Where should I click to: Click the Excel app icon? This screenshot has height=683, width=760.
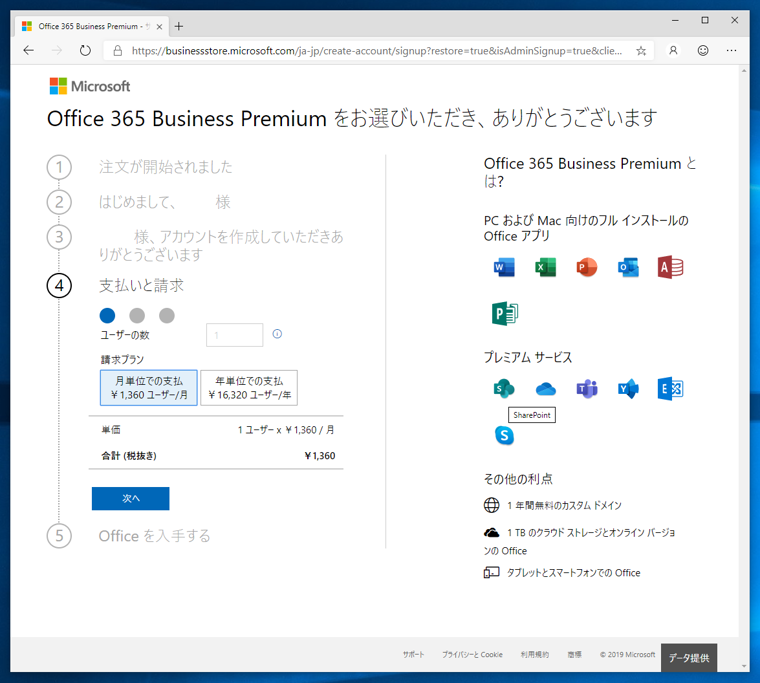(x=545, y=267)
